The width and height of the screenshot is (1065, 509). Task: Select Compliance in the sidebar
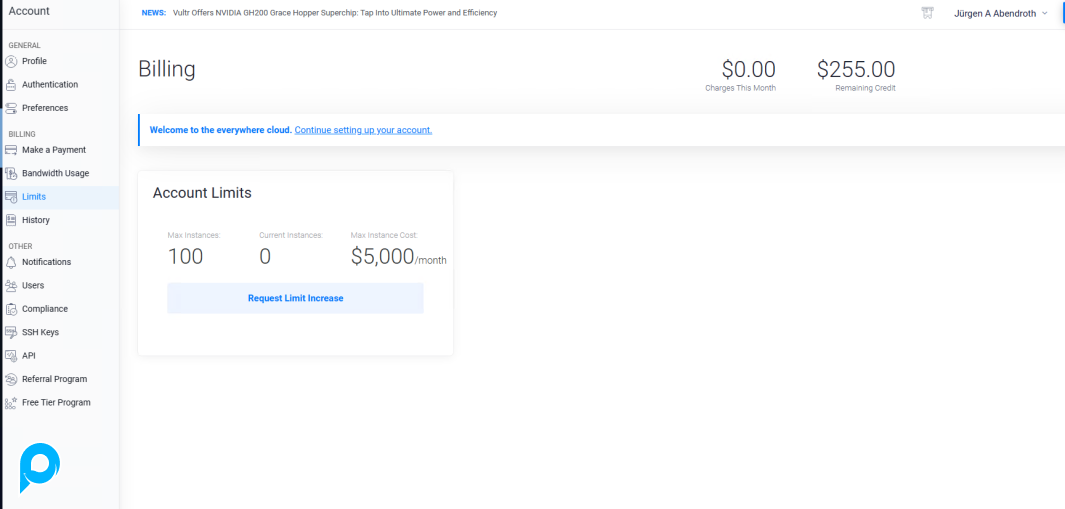click(45, 309)
